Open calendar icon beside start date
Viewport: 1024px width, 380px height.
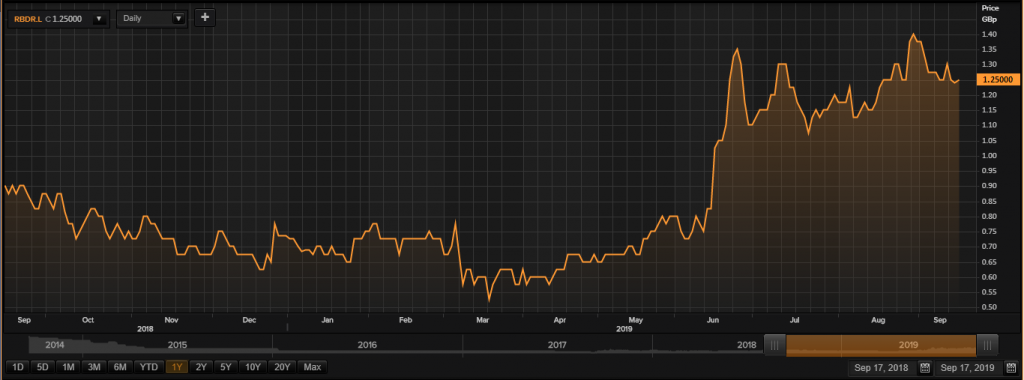click(x=925, y=368)
